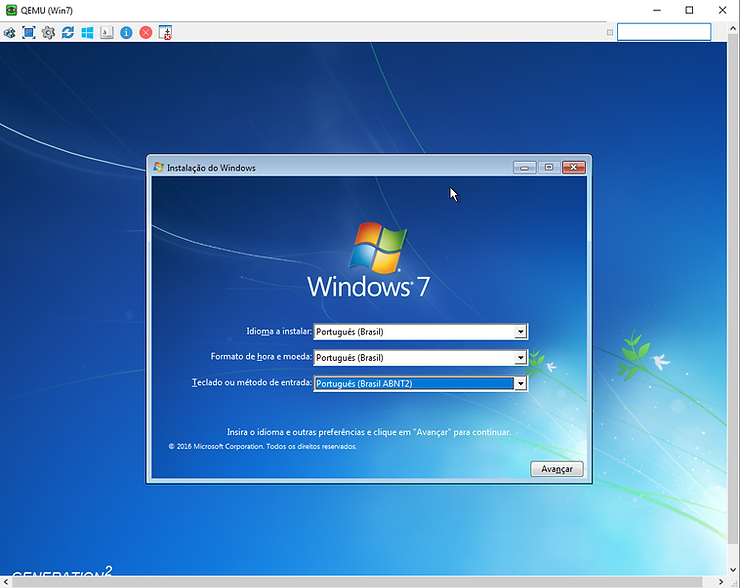The image size is (740, 588).
Task: Maximize the Instalação do Windows dialog
Action: [549, 168]
